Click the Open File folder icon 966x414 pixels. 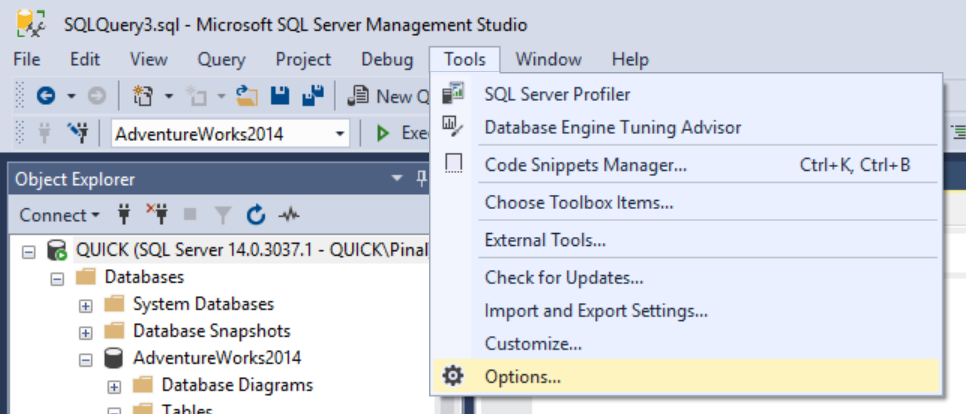tap(246, 96)
